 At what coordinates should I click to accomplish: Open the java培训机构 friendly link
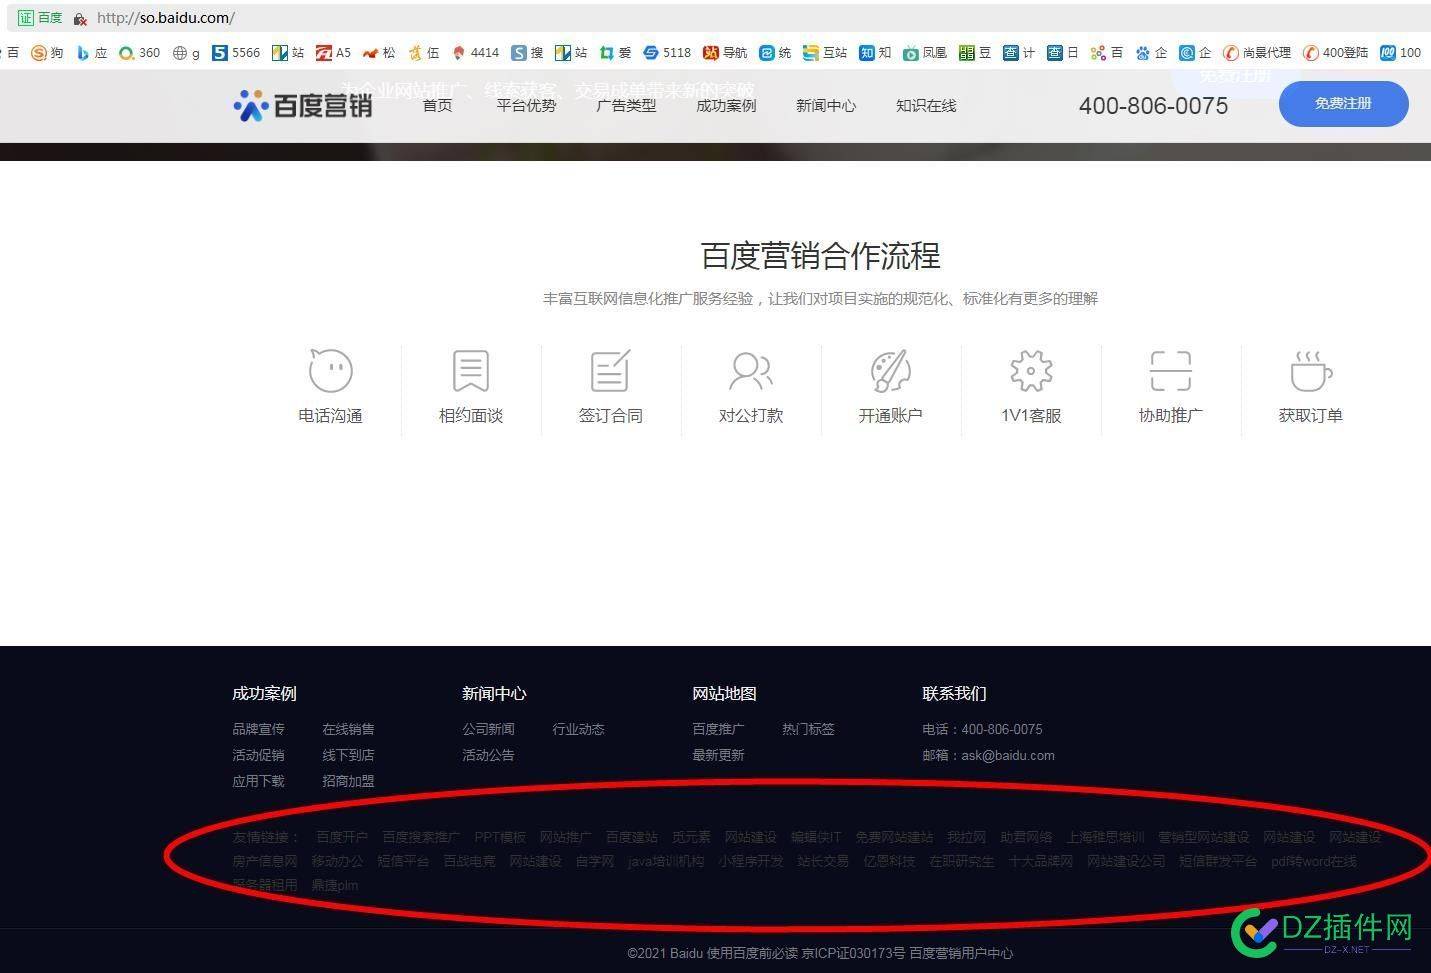pyautogui.click(x=666, y=861)
